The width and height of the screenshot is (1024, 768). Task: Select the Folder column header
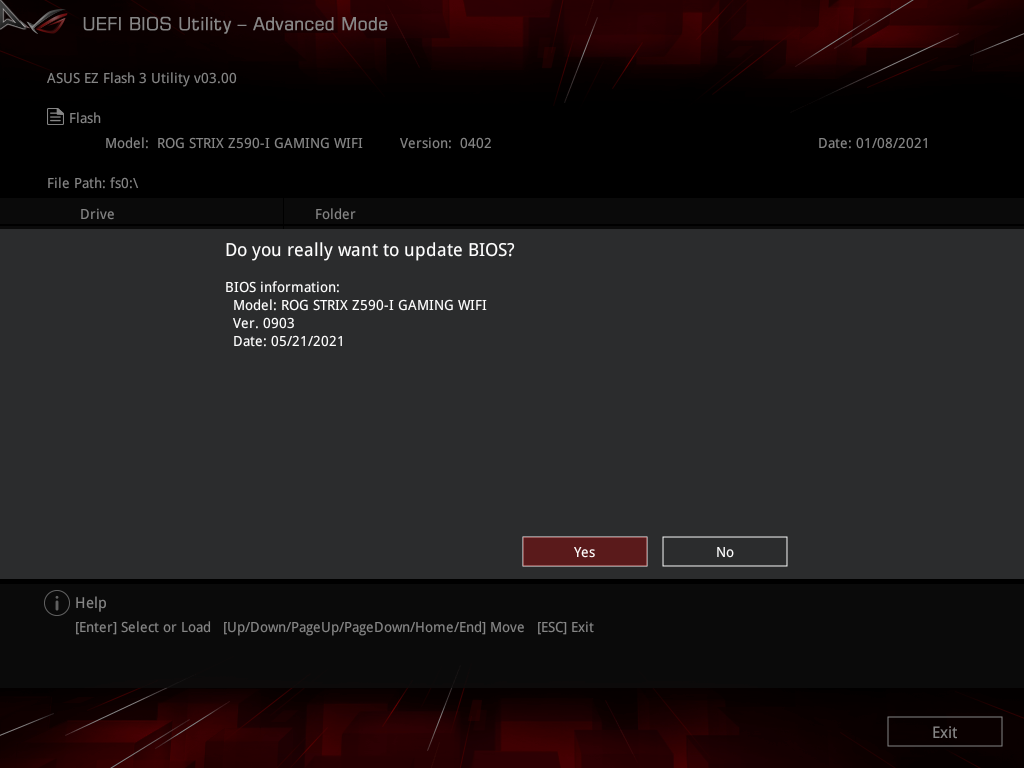[335, 214]
